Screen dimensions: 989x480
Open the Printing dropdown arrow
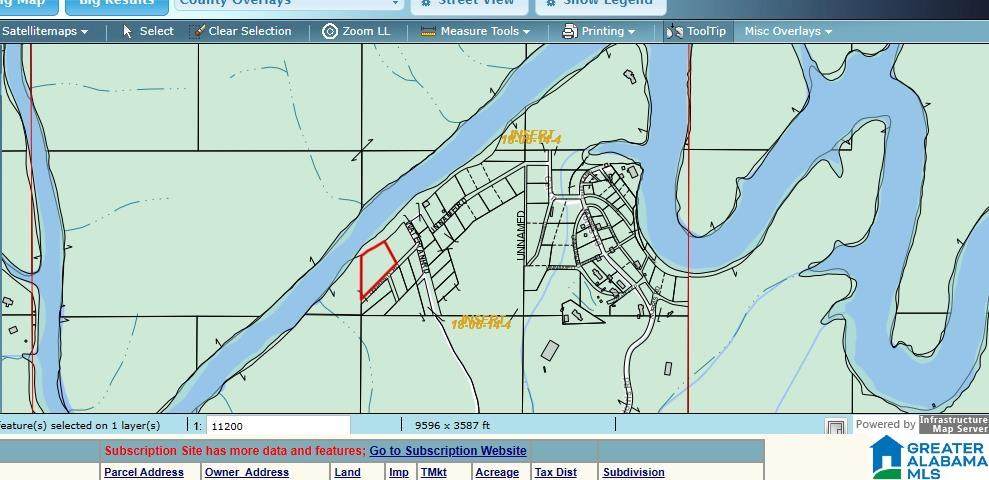click(x=632, y=32)
